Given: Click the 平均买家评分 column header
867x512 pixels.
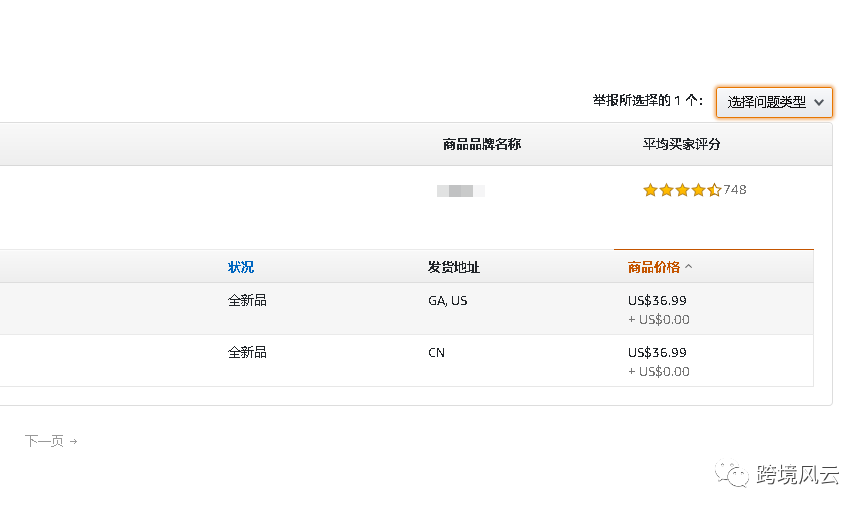Looking at the screenshot, I should (x=682, y=144).
